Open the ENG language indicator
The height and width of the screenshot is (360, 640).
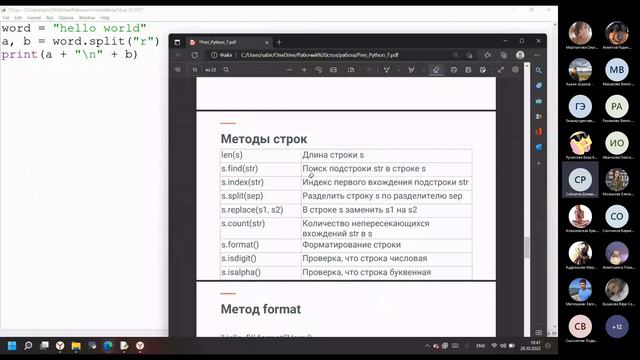point(480,346)
